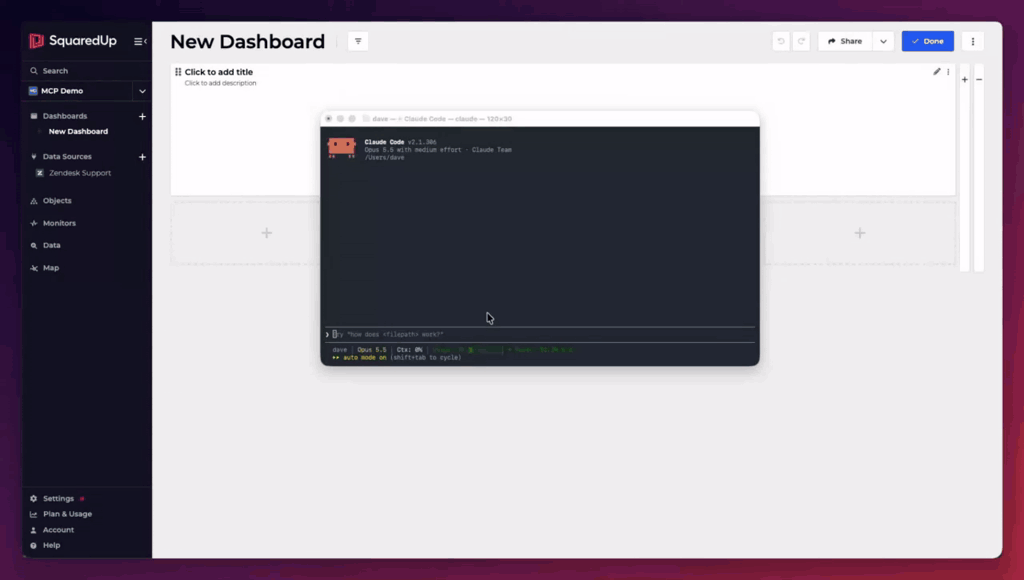Expand the Data Sources section
The height and width of the screenshot is (580, 1024).
click(x=67, y=157)
